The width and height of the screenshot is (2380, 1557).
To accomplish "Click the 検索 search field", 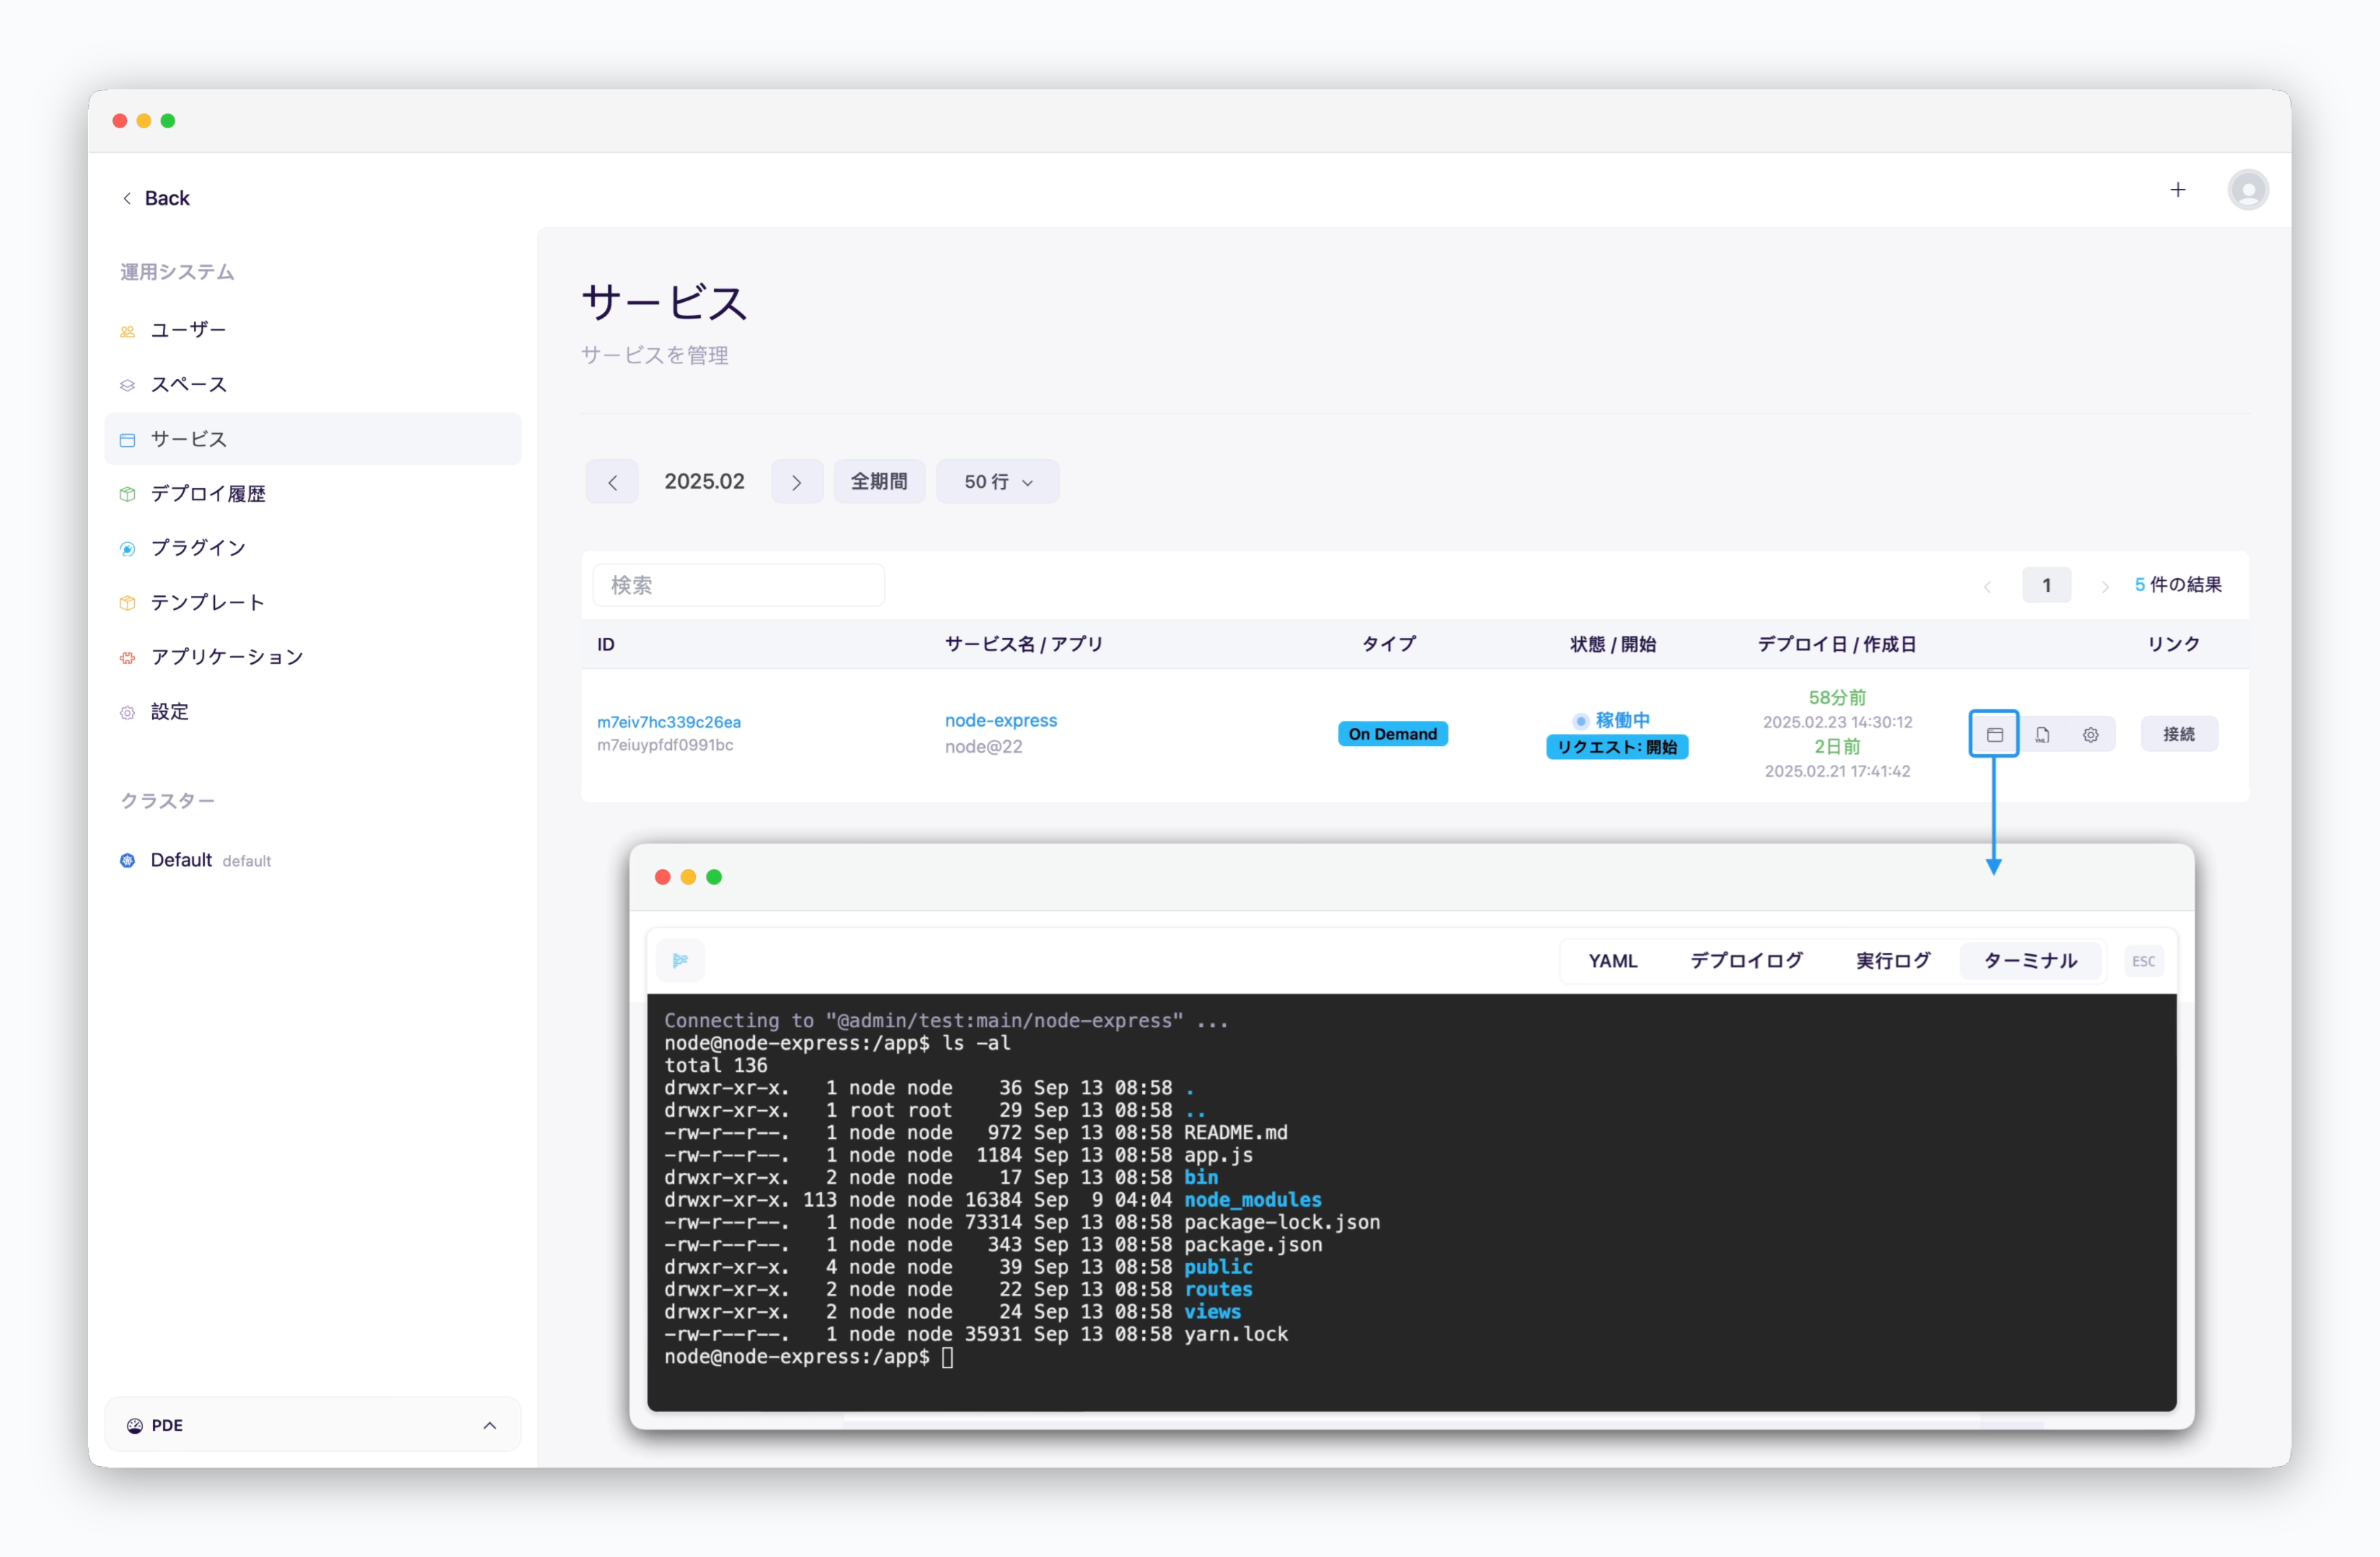I will [738, 586].
